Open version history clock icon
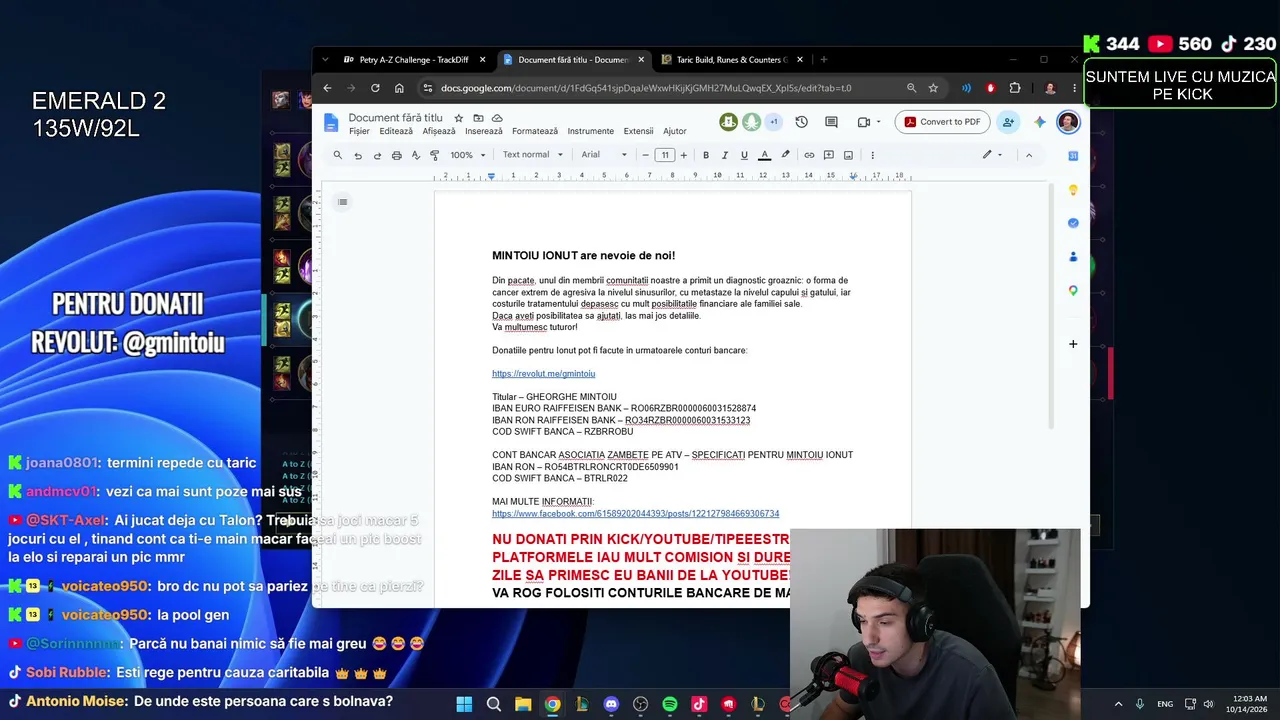The height and width of the screenshot is (720, 1280). 801,122
